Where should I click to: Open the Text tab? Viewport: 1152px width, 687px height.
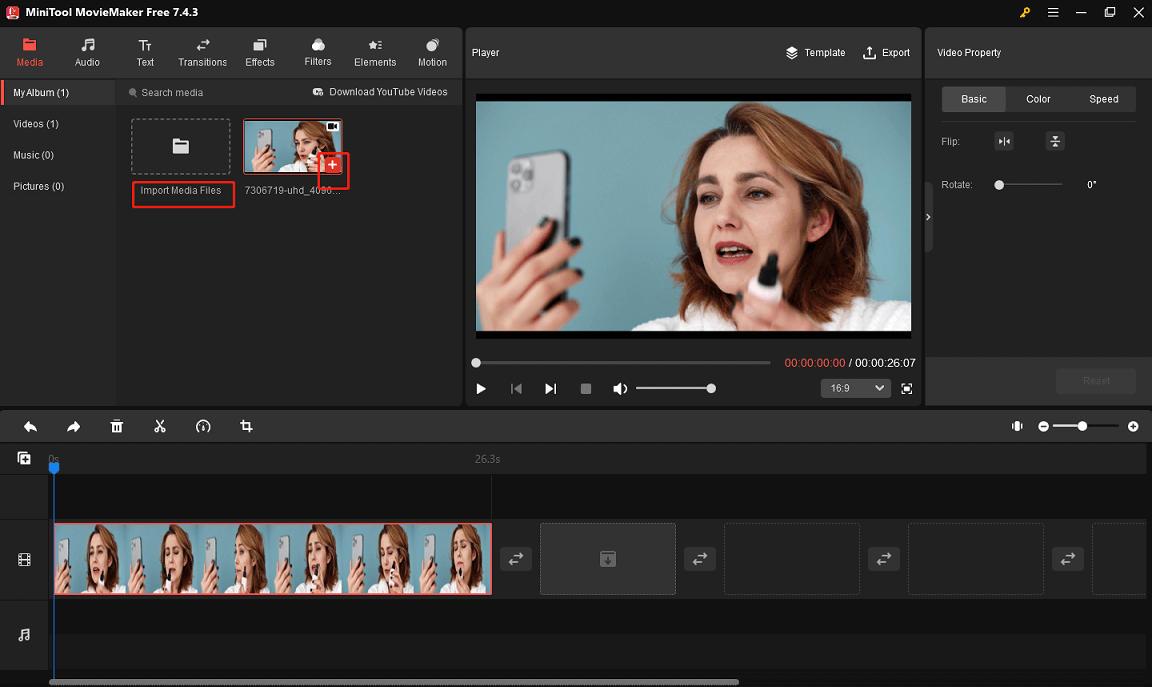point(145,53)
